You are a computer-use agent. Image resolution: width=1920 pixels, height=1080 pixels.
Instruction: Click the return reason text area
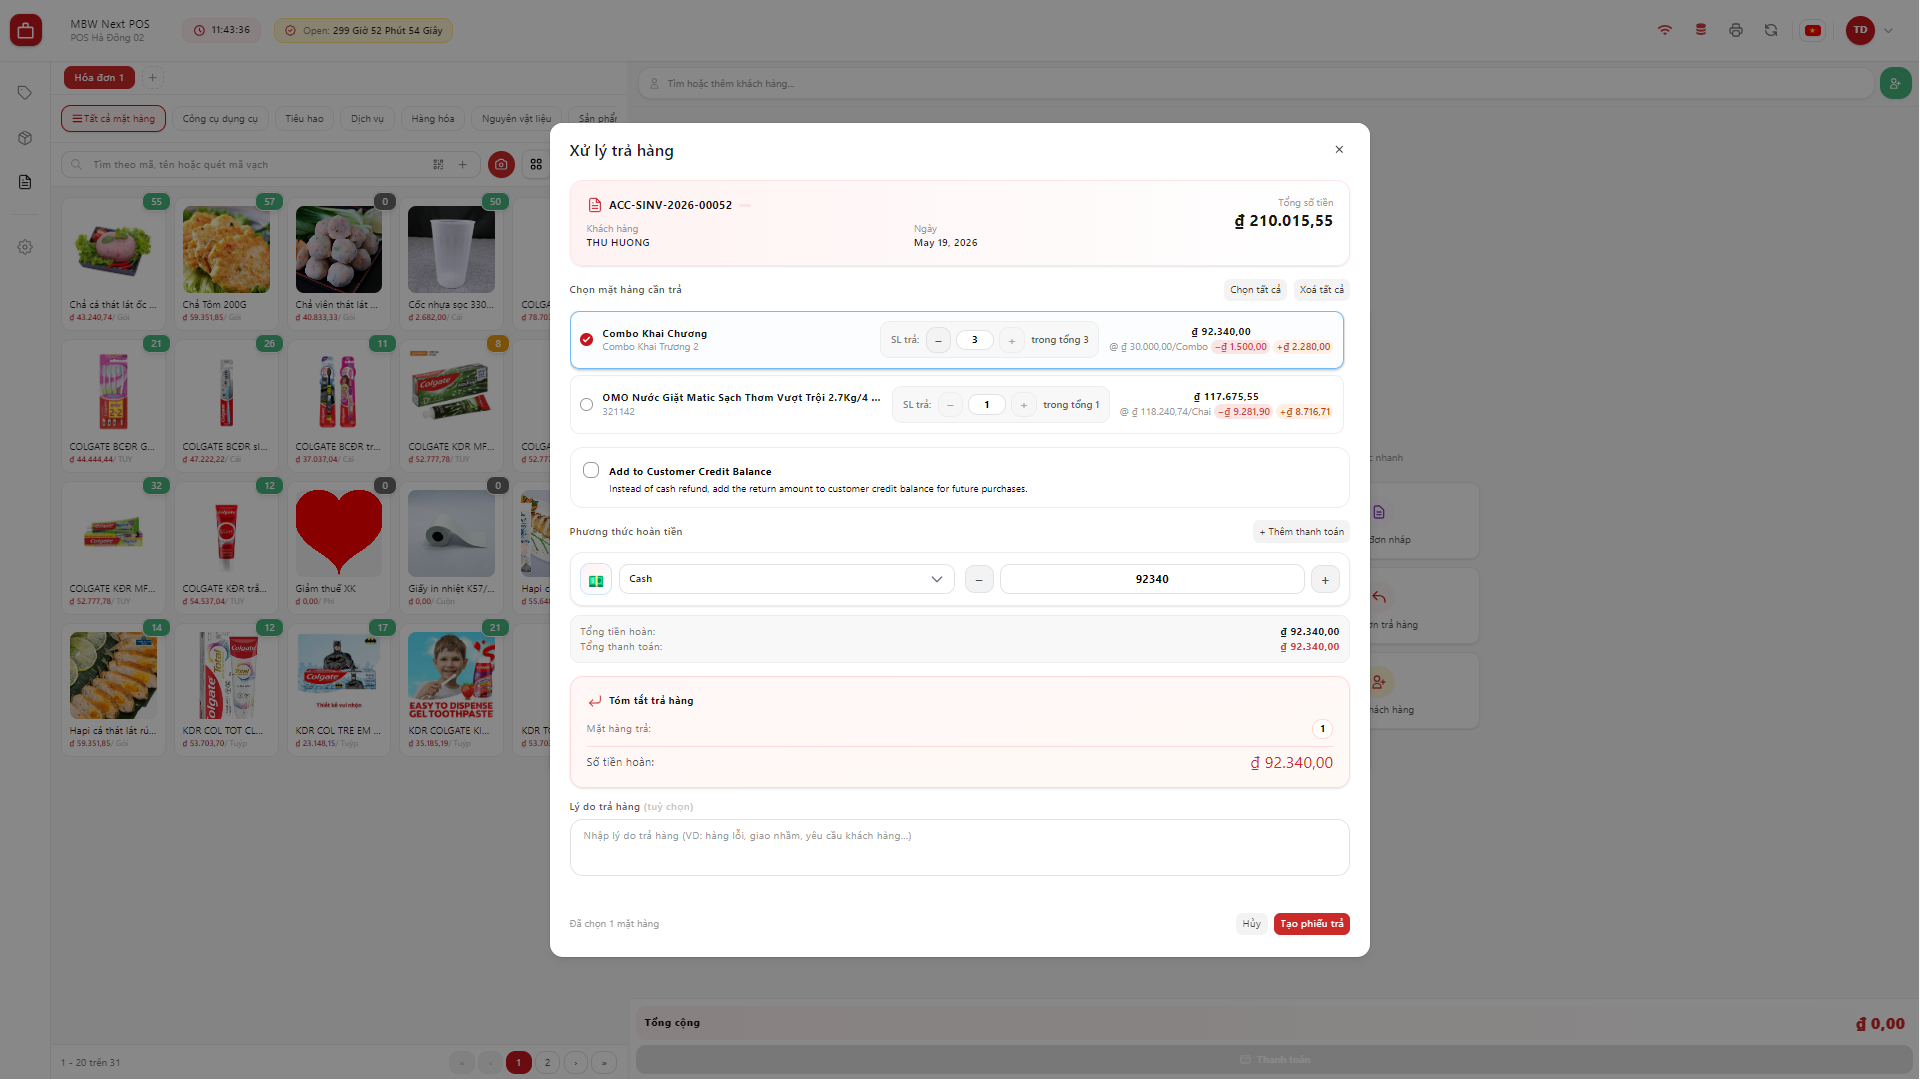point(960,848)
